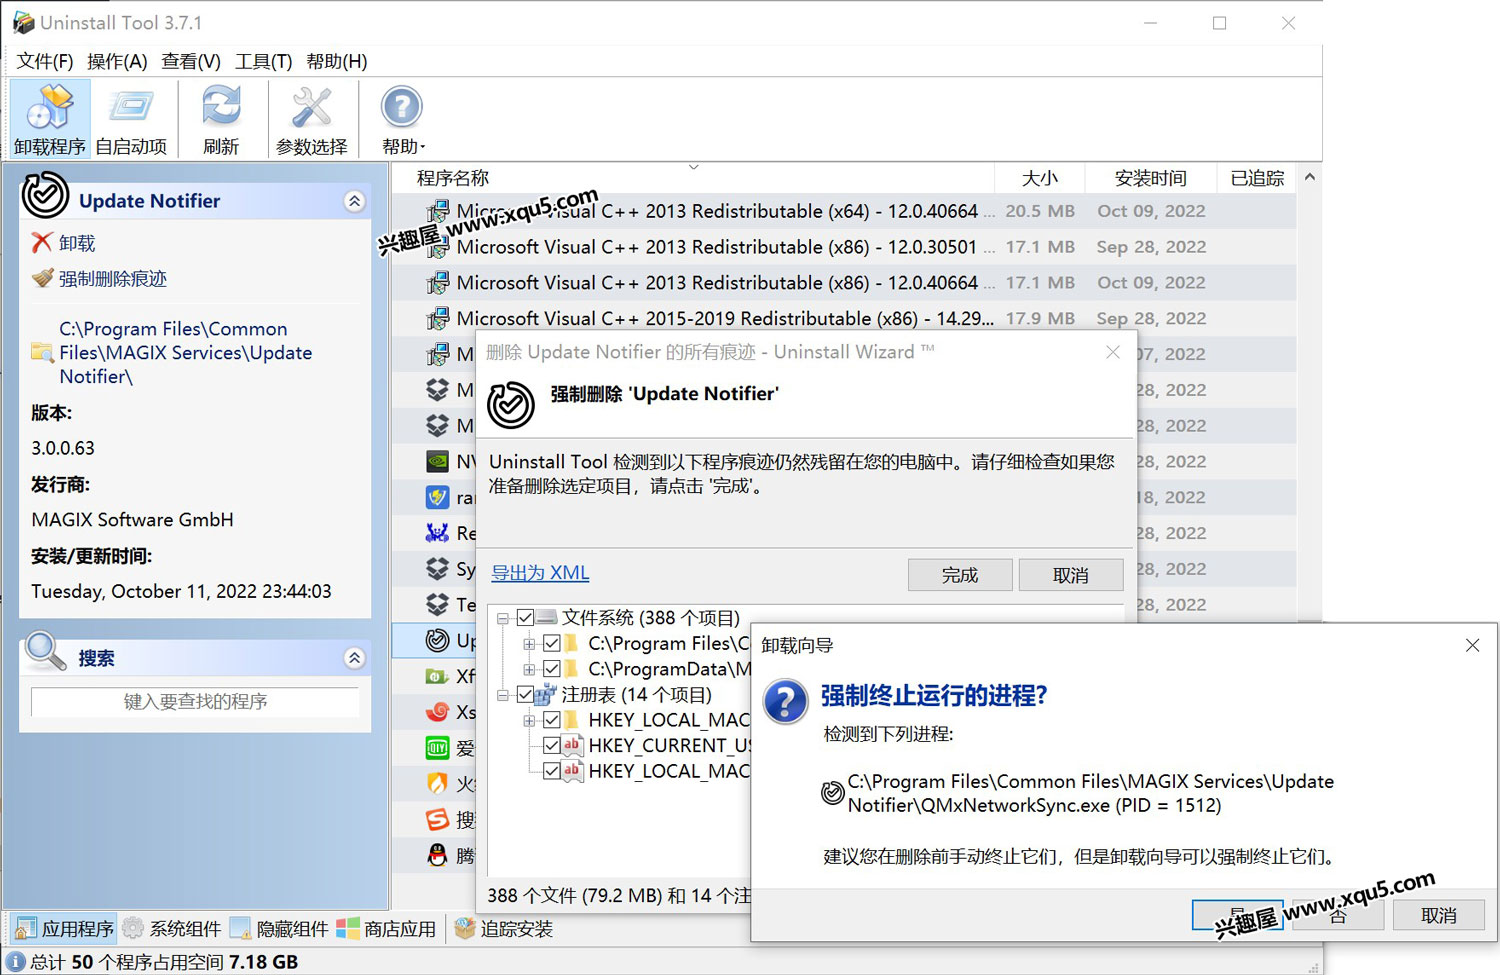Open the 工具(T) menu
Image resolution: width=1500 pixels, height=975 pixels.
click(263, 61)
